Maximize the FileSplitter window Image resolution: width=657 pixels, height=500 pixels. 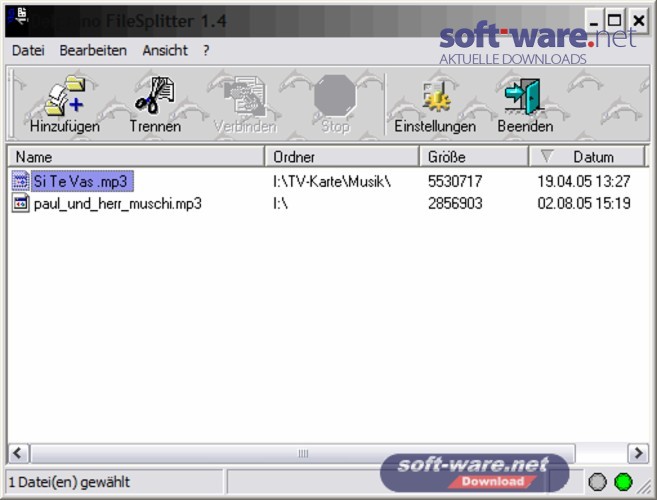614,20
